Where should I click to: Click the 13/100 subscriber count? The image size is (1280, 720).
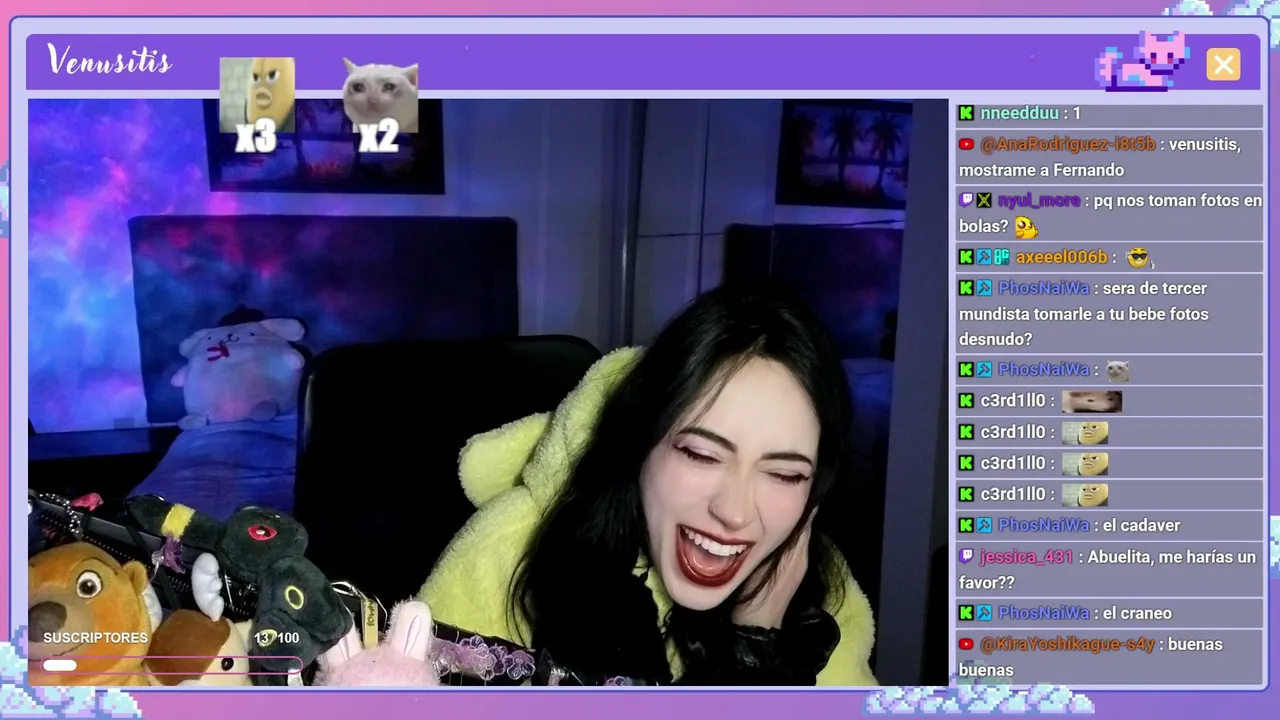[x=276, y=638]
